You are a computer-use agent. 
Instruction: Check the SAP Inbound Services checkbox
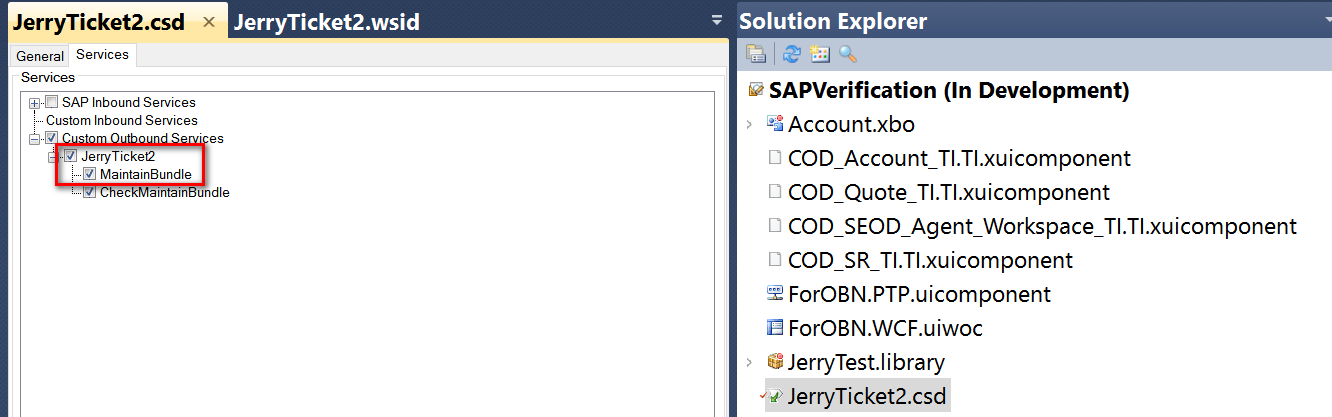pos(52,102)
